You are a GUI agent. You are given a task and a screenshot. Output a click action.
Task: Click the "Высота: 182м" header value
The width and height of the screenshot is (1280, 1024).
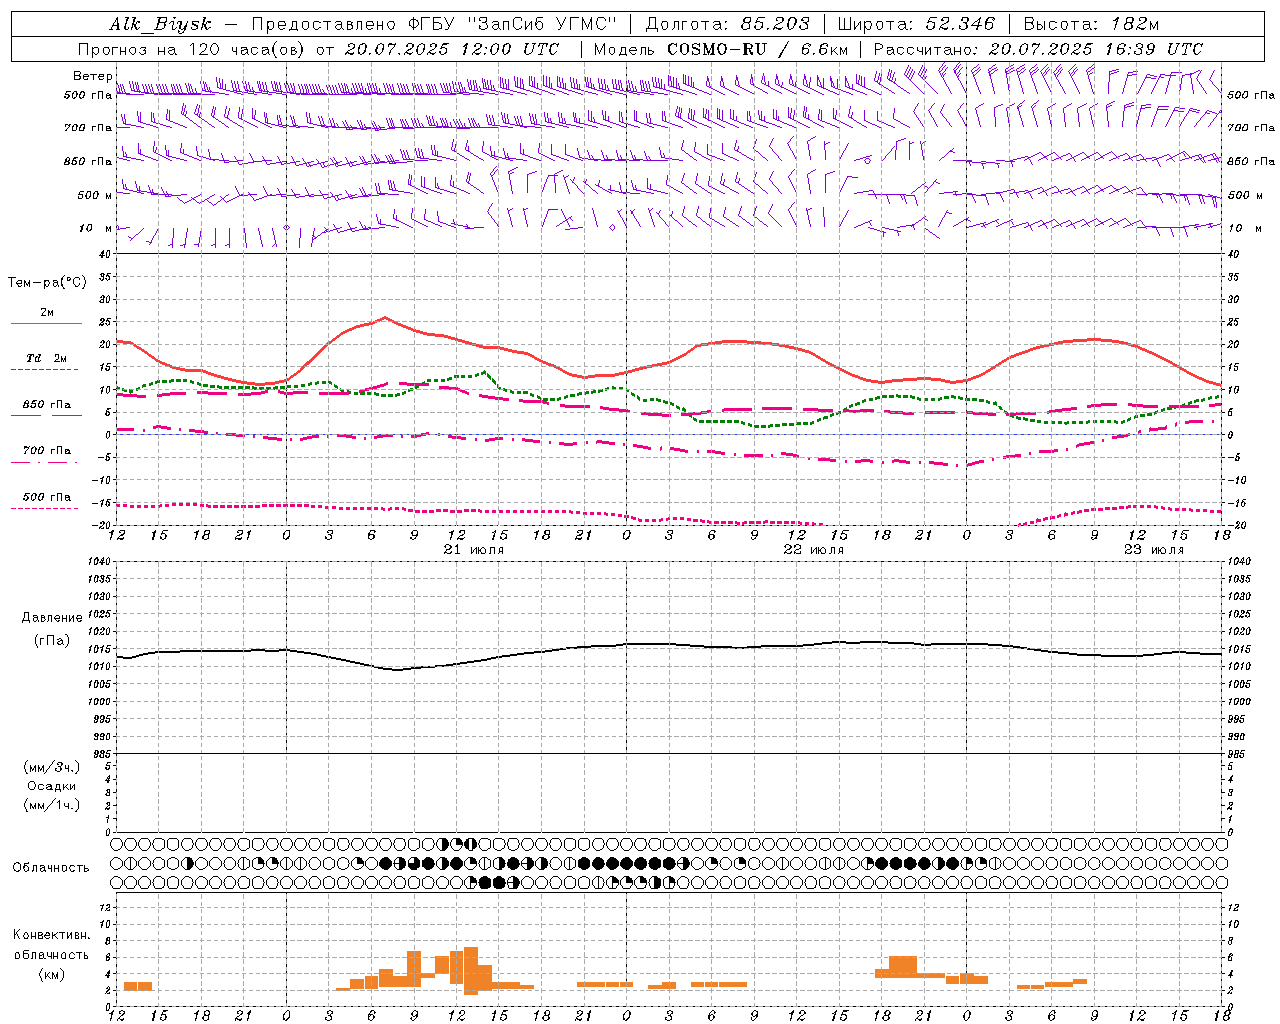[1091, 24]
